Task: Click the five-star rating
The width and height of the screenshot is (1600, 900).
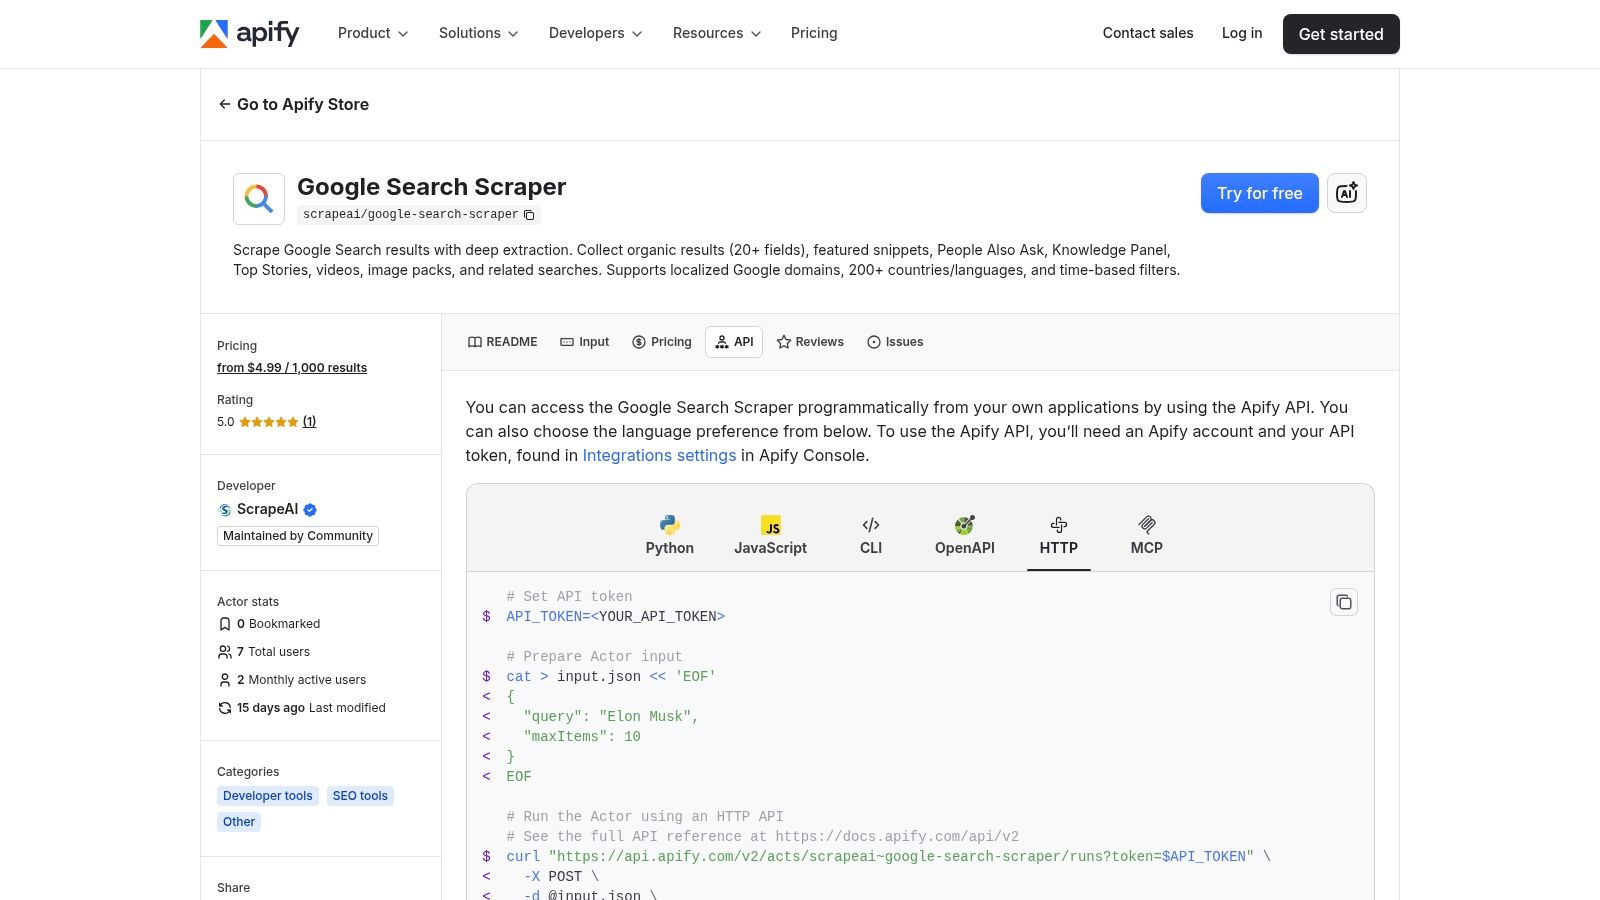Action: click(268, 422)
